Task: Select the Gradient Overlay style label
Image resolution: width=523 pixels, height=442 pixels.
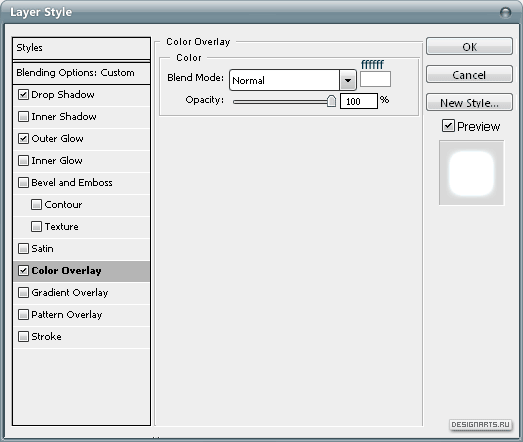Action: 70,293
